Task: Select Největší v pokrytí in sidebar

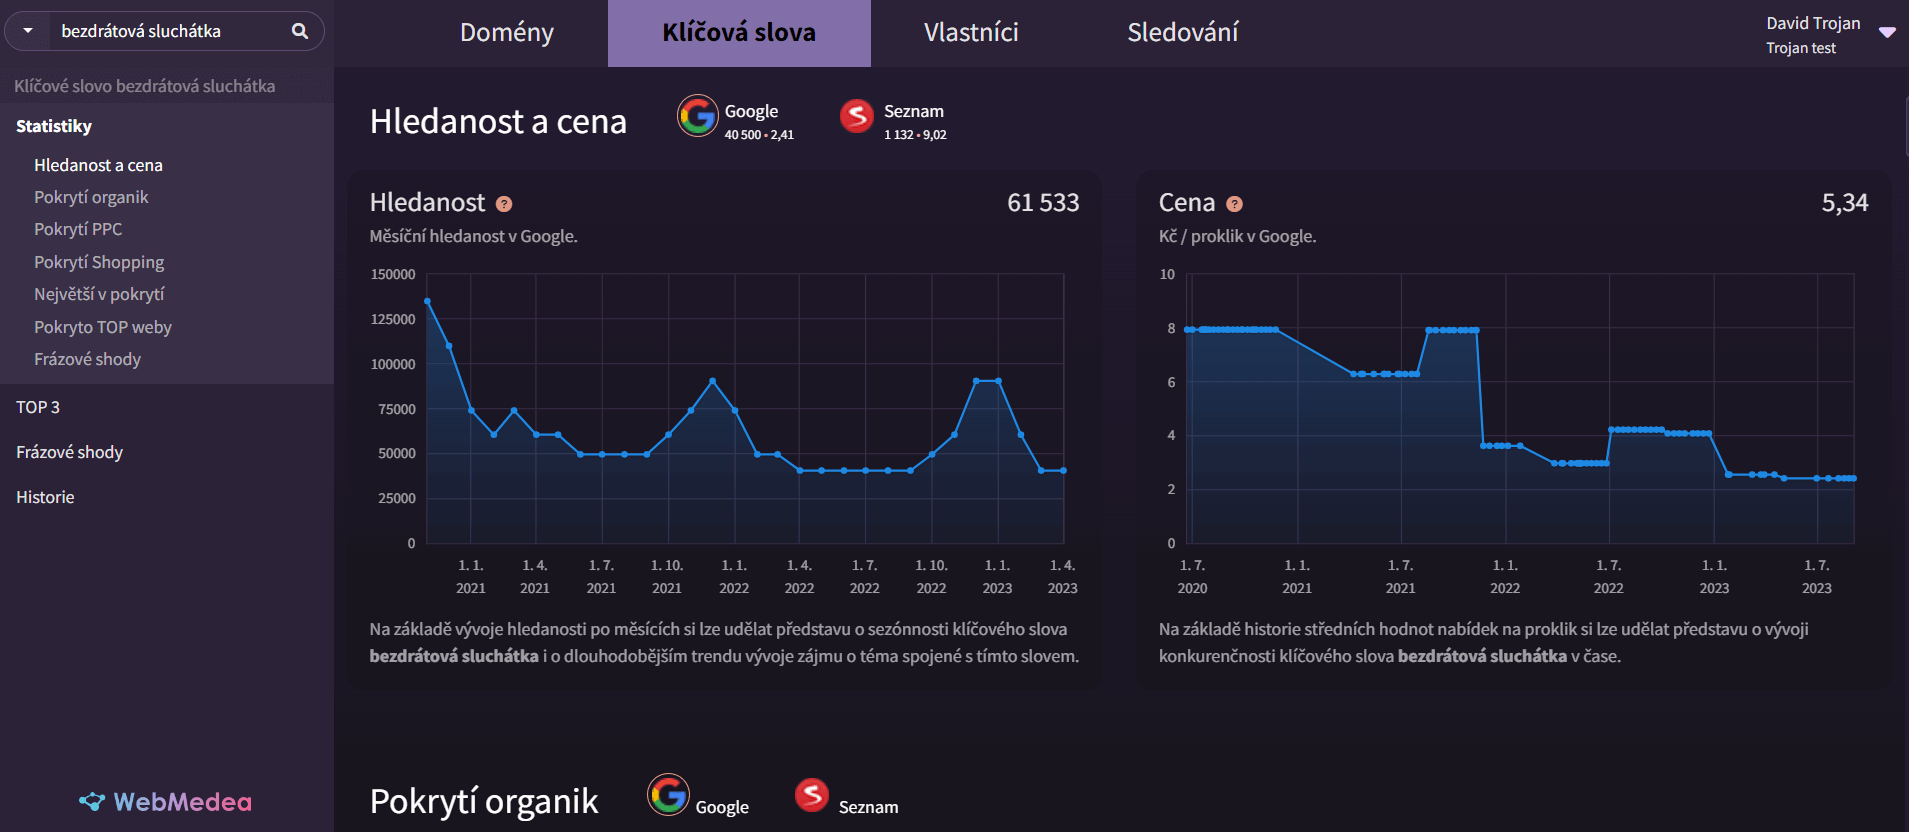Action: [x=99, y=294]
